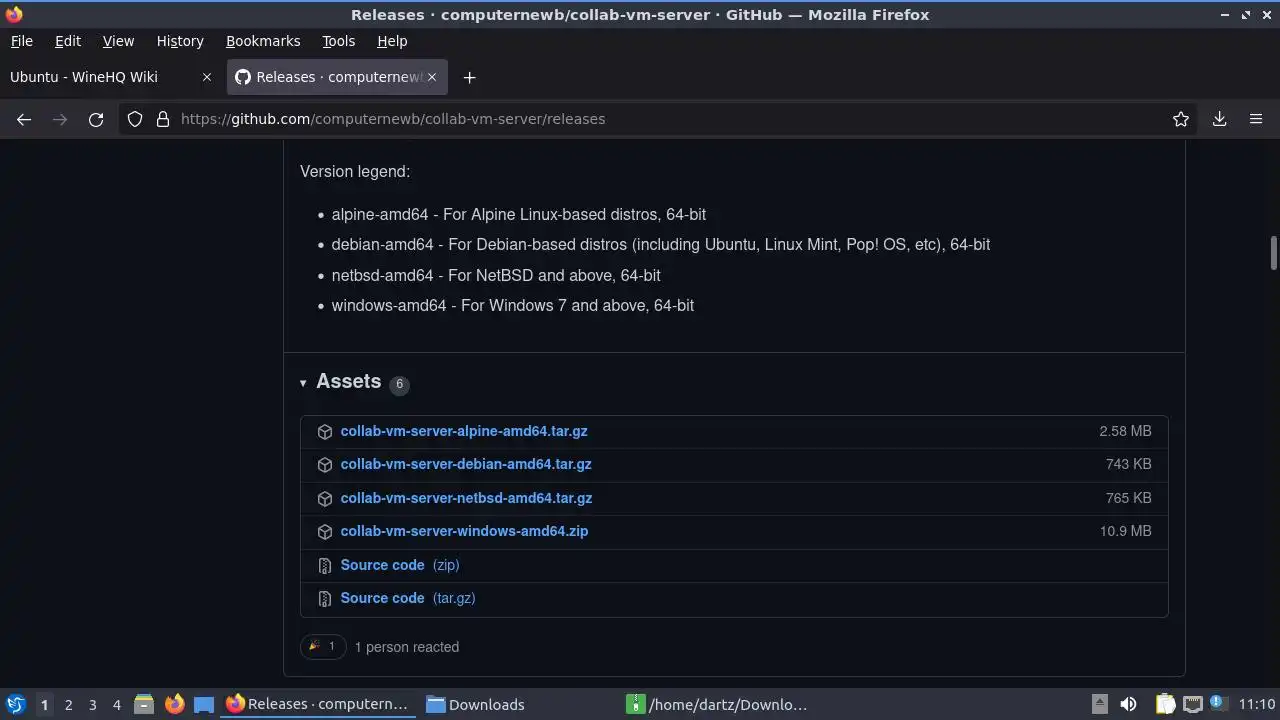Click package icon beside alpine-amd64 asset
The width and height of the screenshot is (1280, 720).
point(325,432)
